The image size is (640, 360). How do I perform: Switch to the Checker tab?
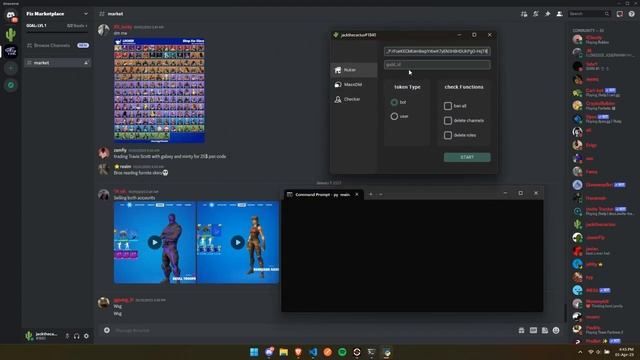(353, 99)
